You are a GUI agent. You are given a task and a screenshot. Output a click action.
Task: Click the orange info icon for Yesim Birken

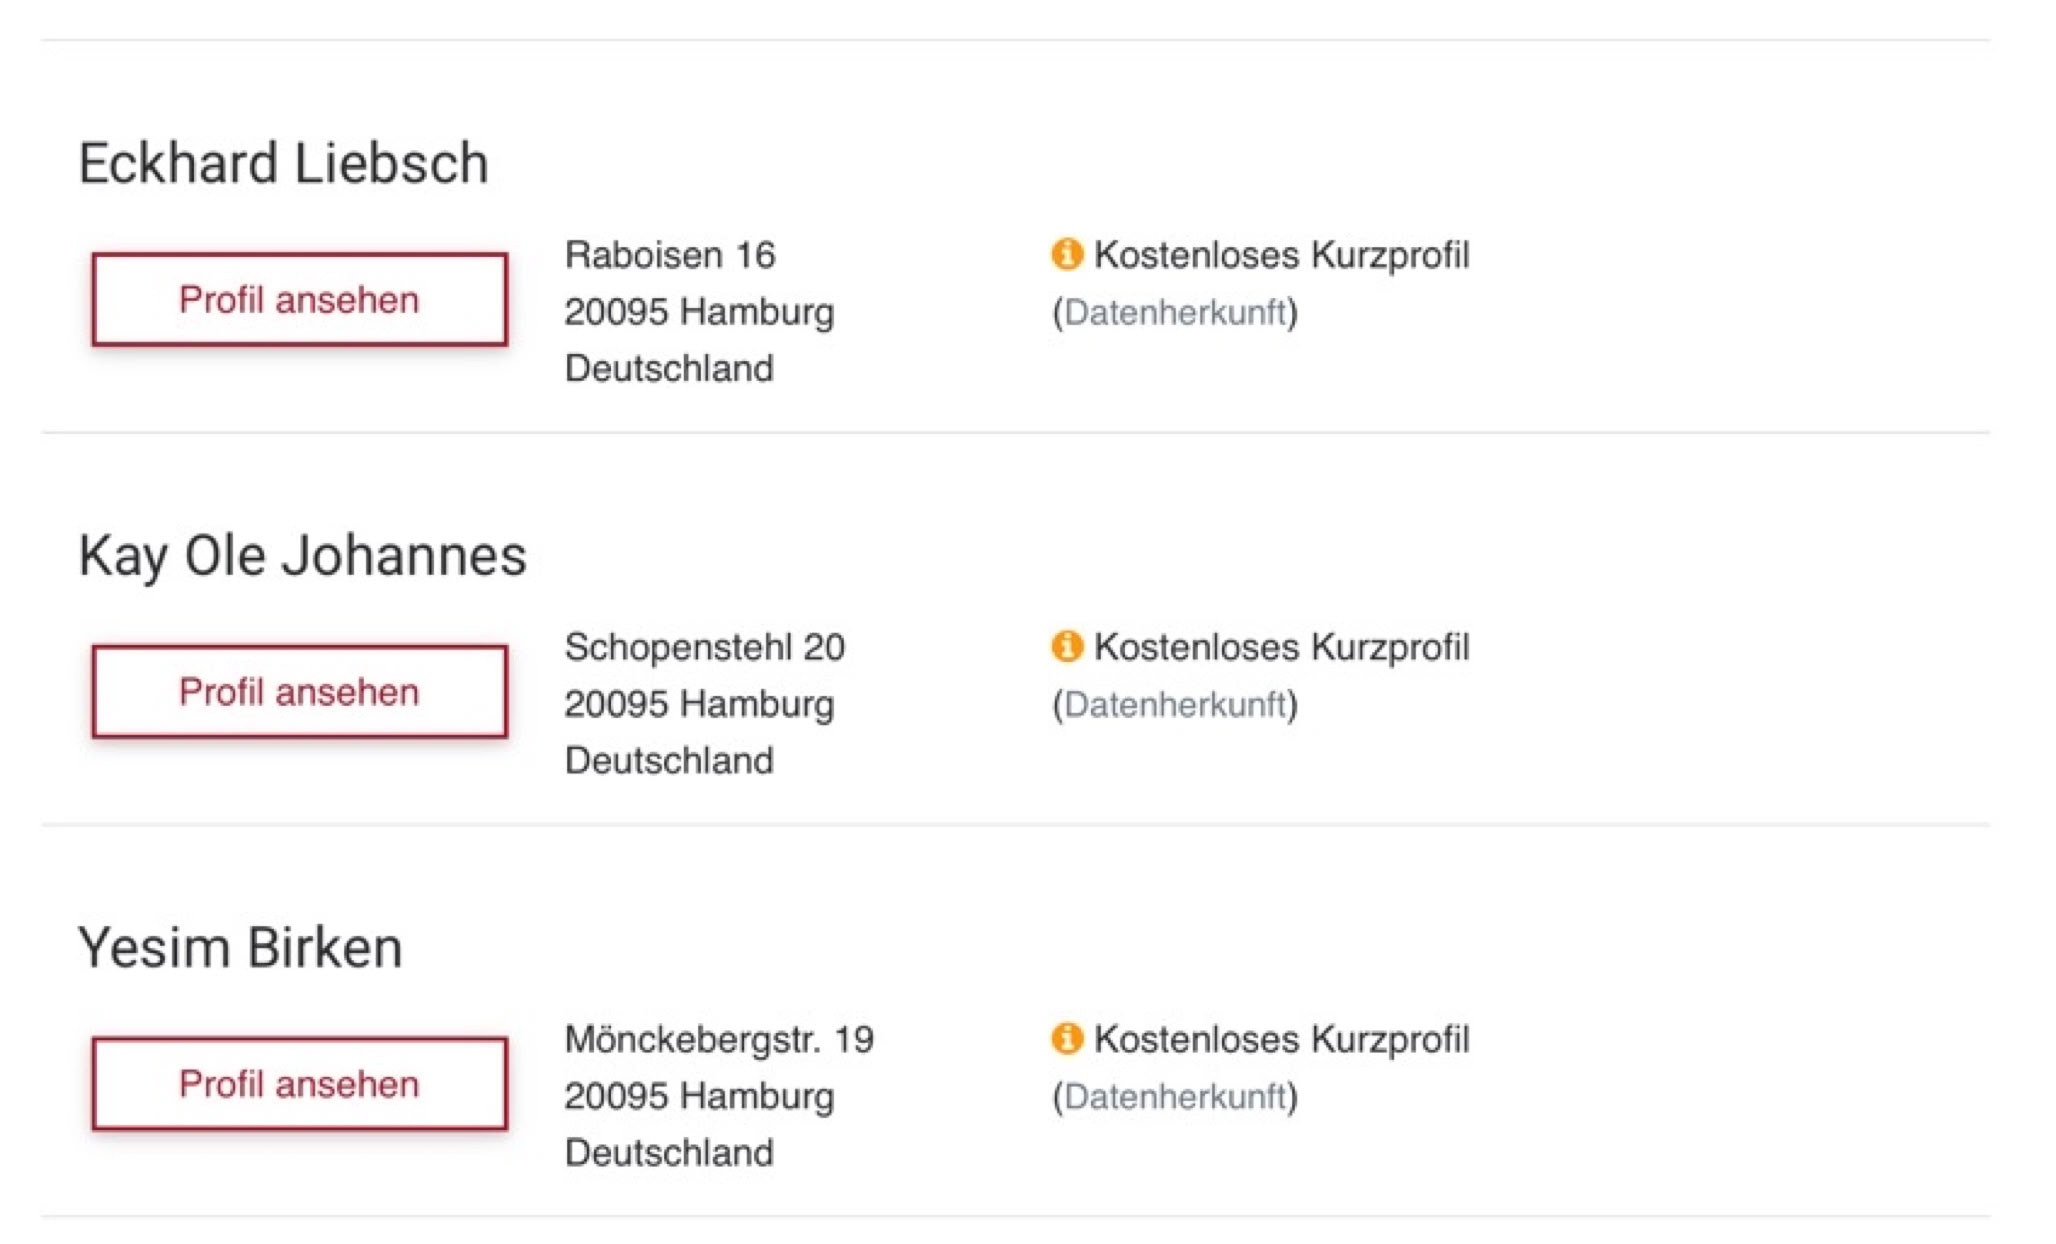(1066, 1038)
